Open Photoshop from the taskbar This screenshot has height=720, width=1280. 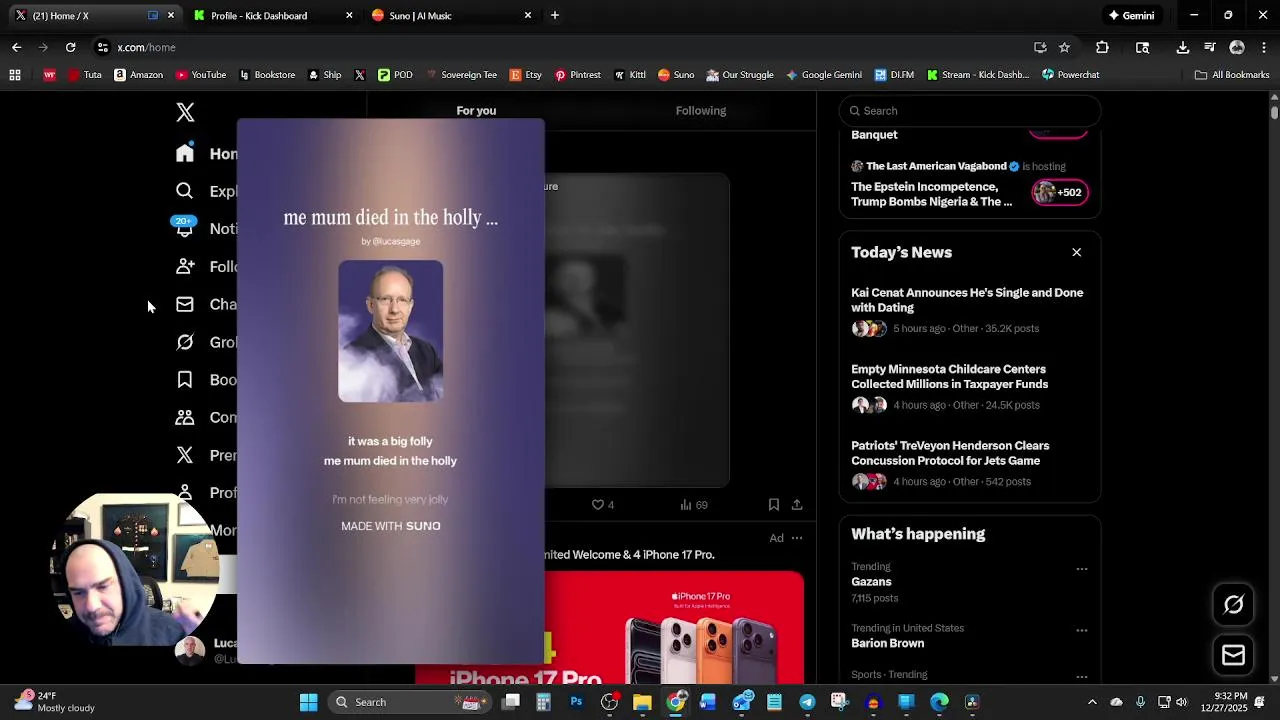tap(576, 702)
